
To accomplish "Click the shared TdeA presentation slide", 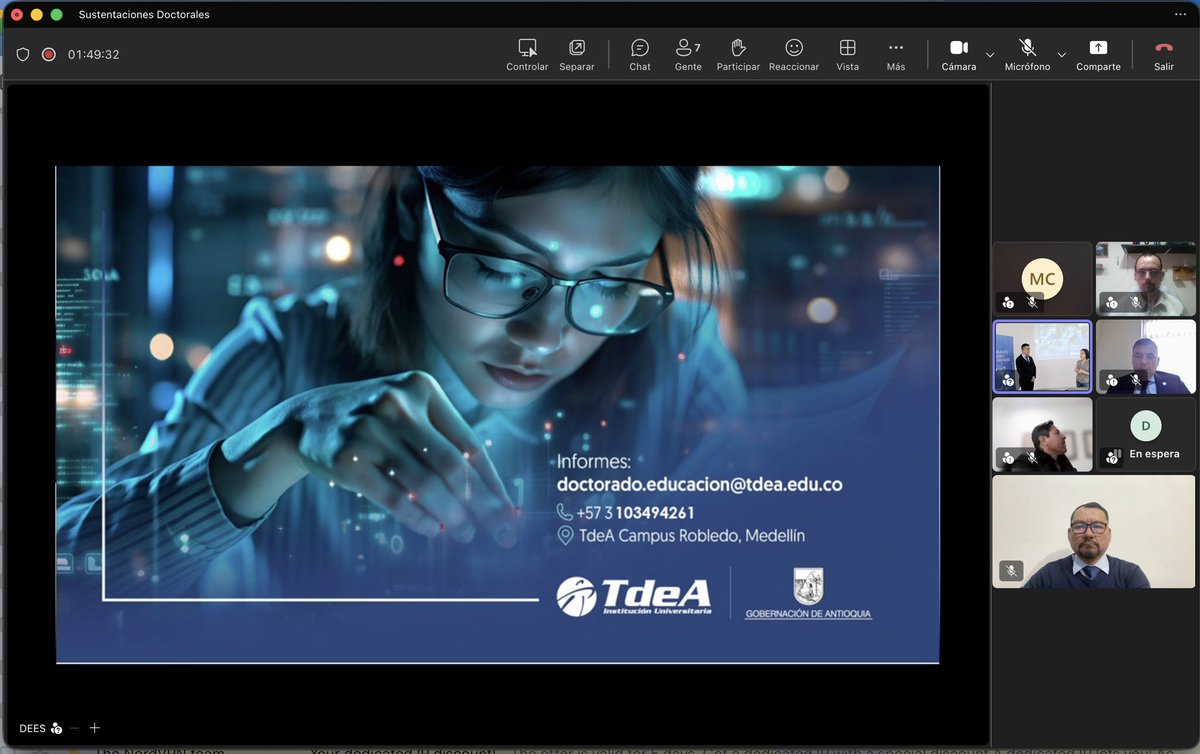I will coord(497,414).
